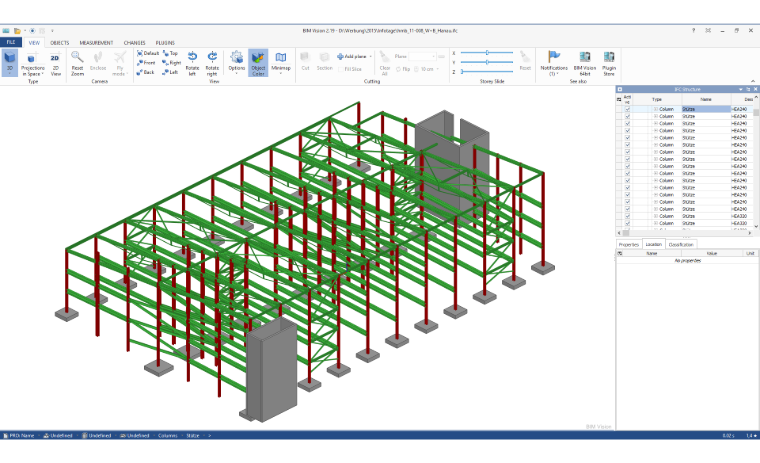Uncheck Active box of the selected Stütze row
This screenshot has width=760, height=463.
[628, 109]
